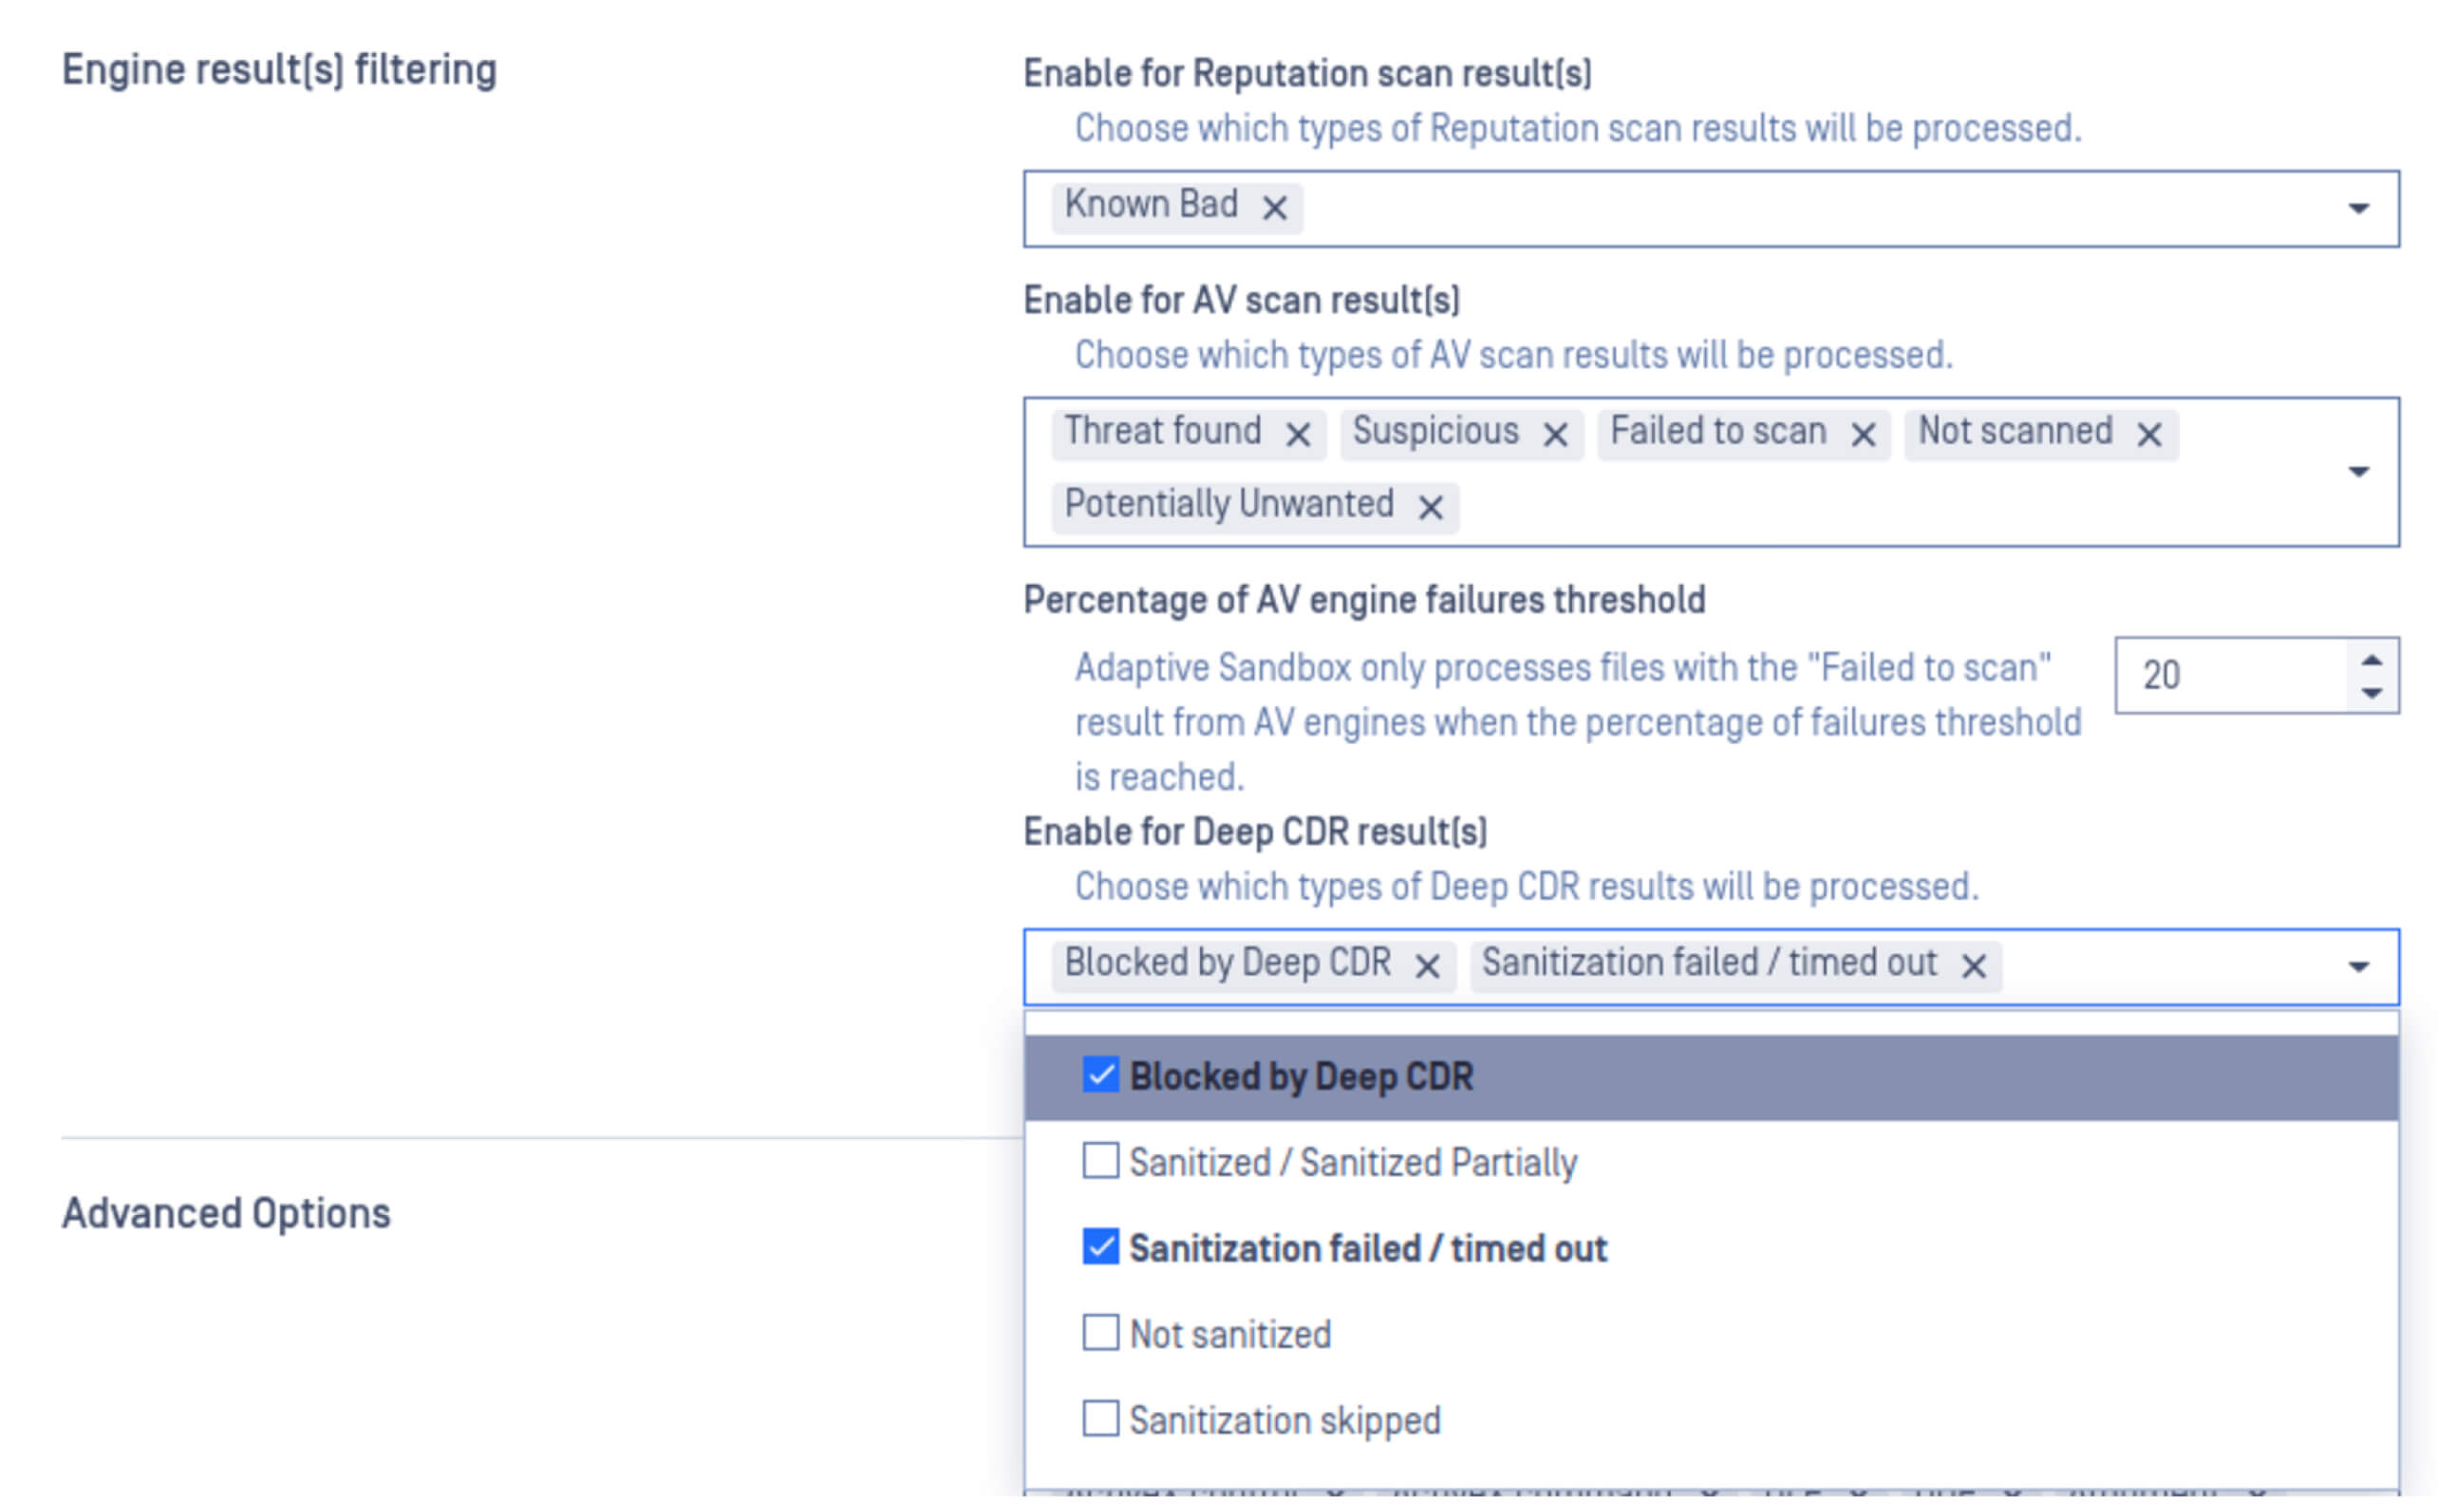
Task: Expand the AV scan results dropdown
Action: [x=2358, y=472]
